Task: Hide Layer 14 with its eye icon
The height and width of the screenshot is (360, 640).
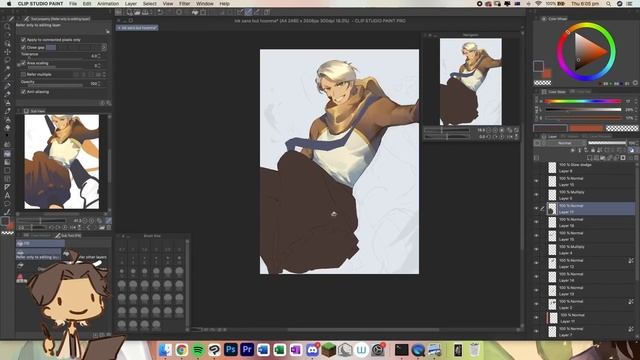Action: coord(536,277)
